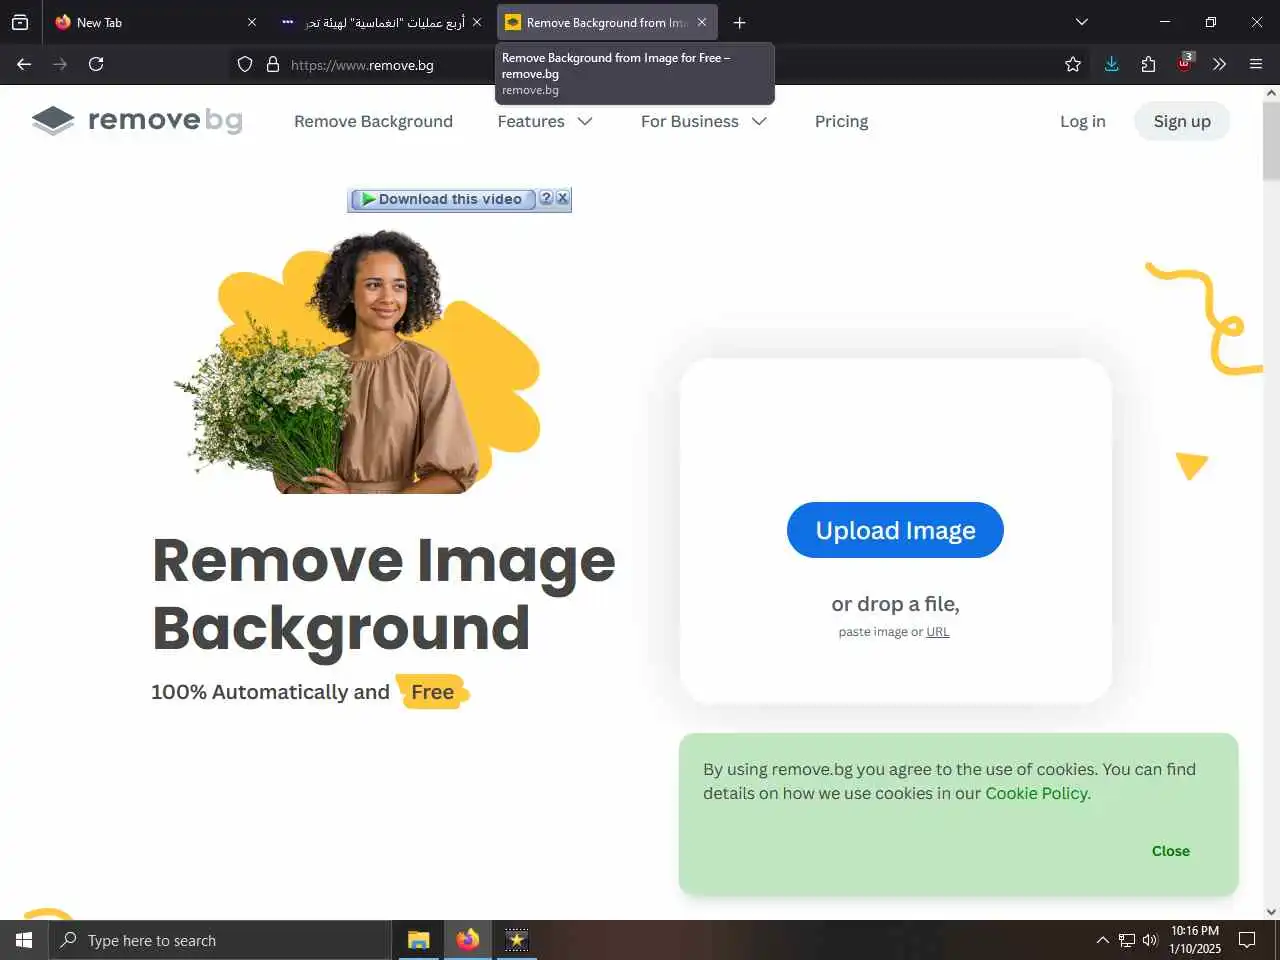Click the site padlock icon
Viewport: 1280px width, 960px height.
click(272, 64)
